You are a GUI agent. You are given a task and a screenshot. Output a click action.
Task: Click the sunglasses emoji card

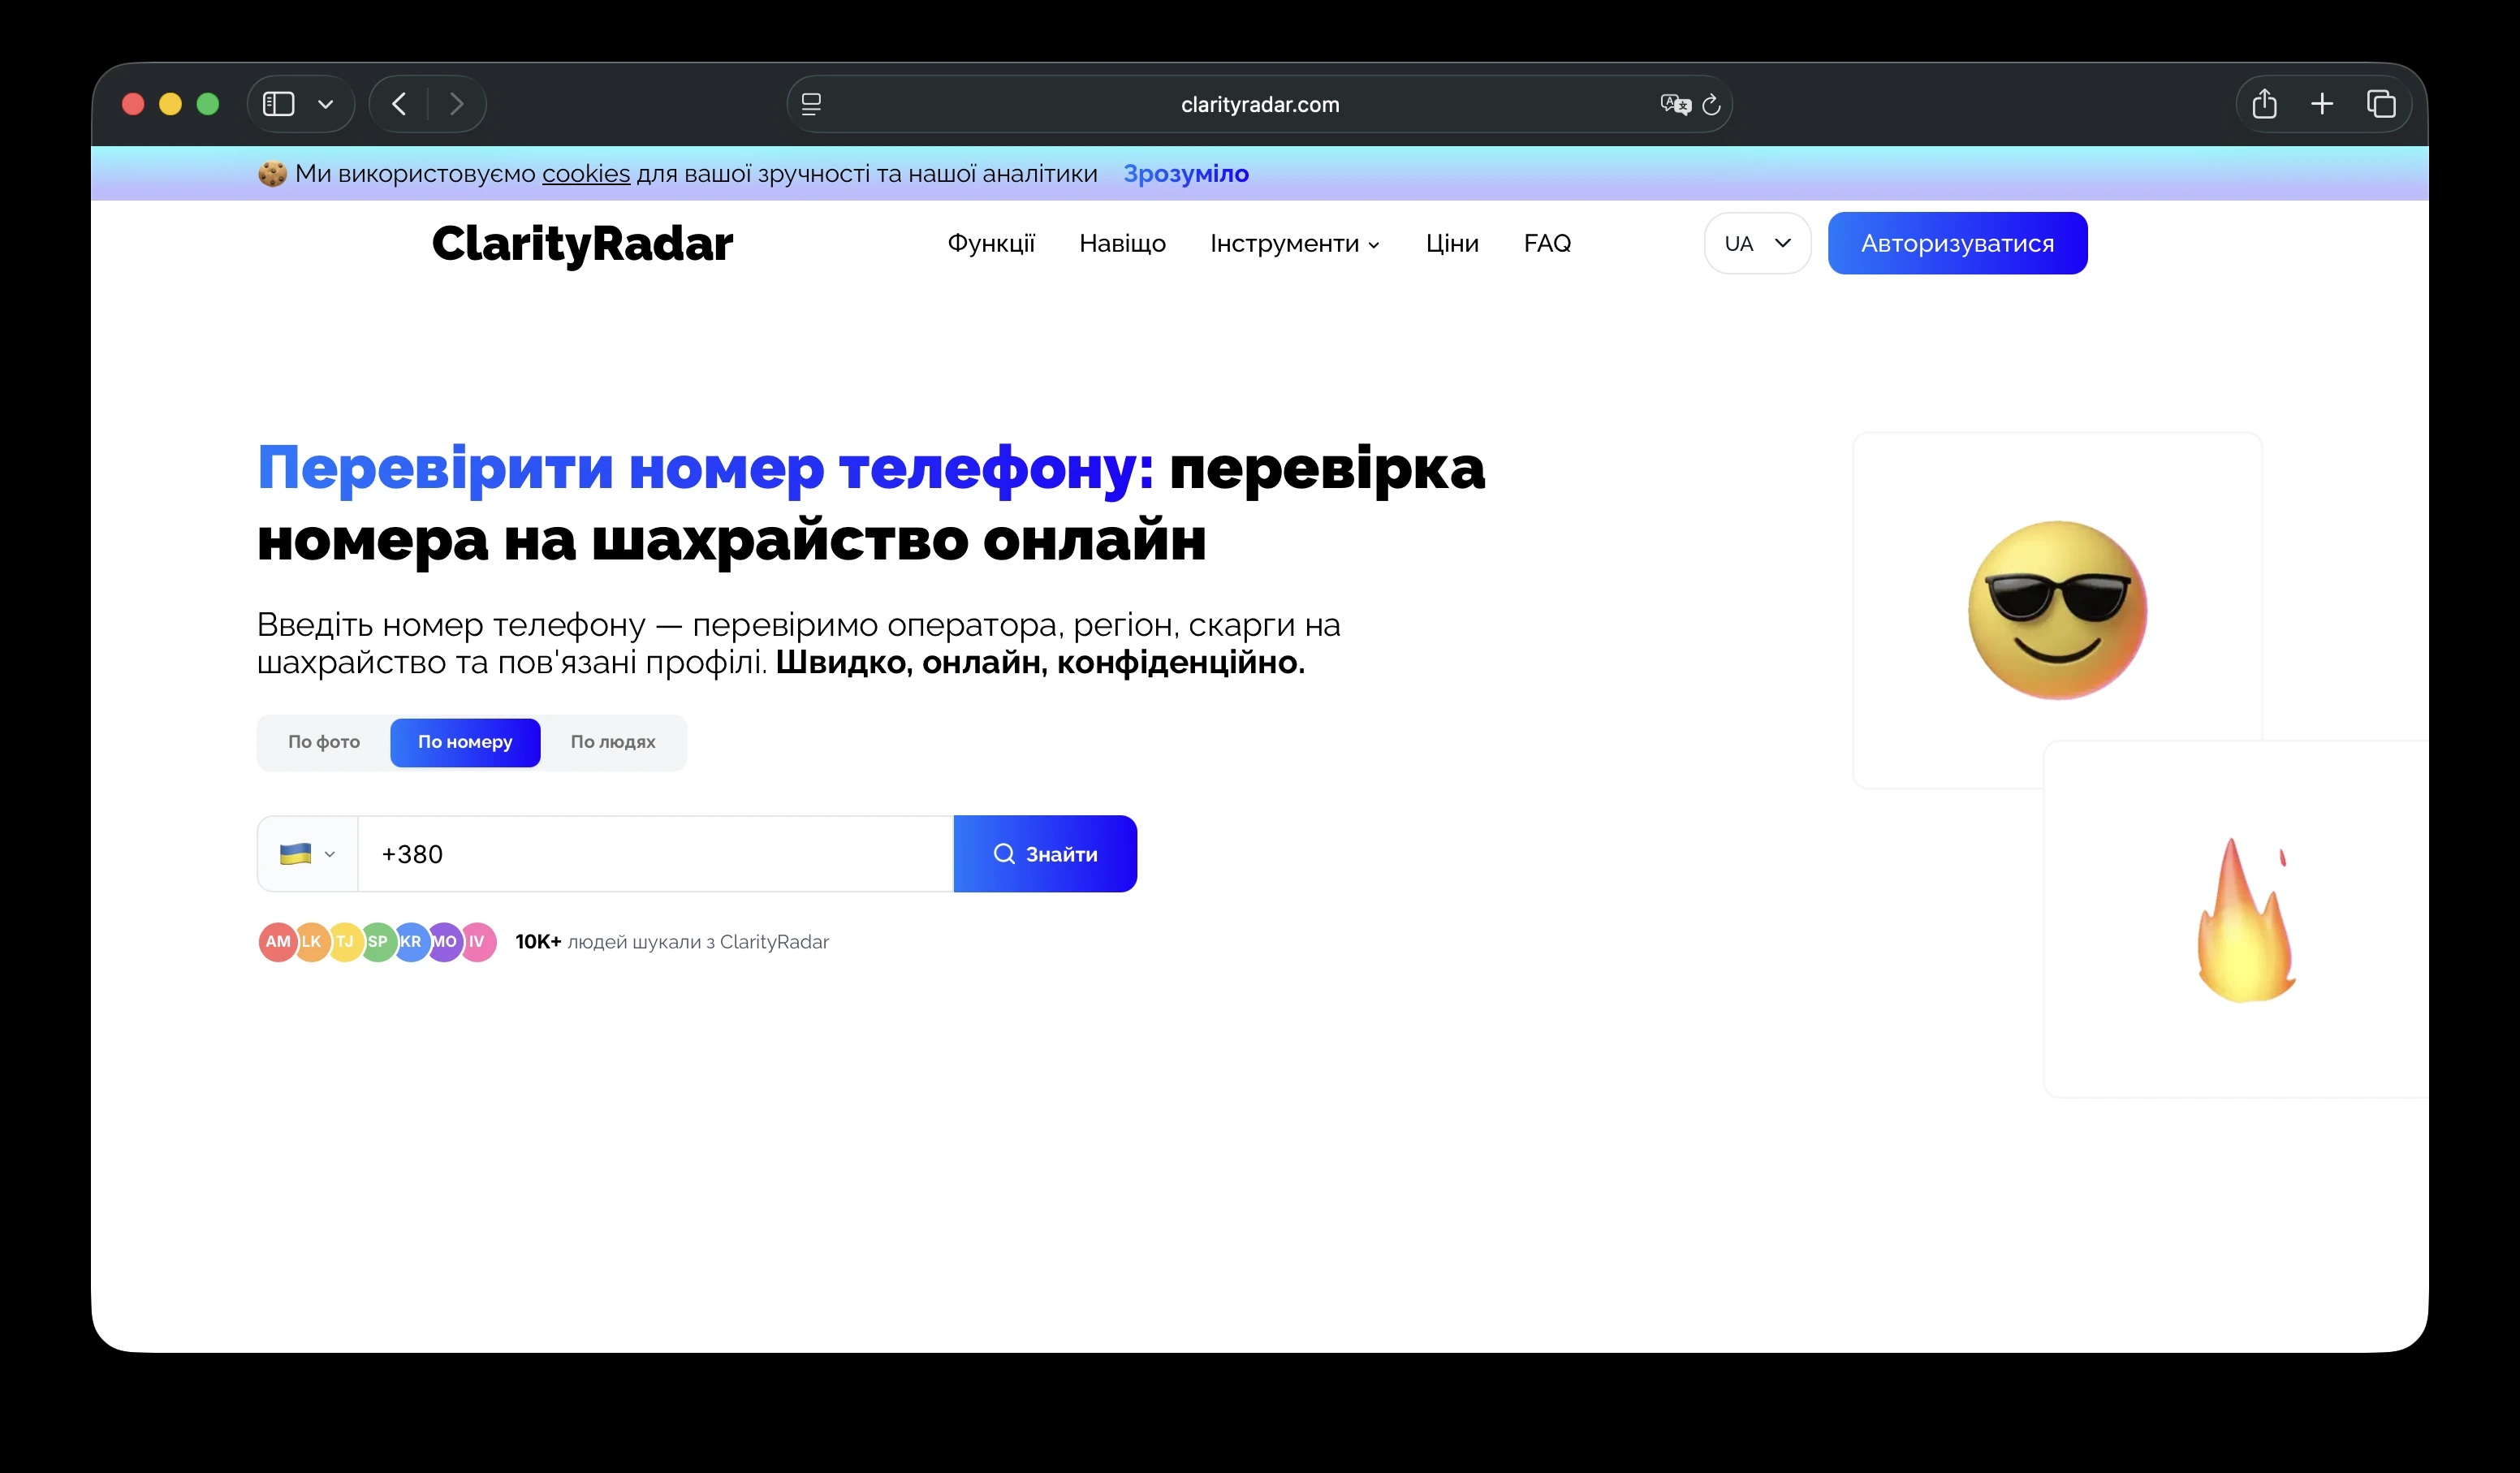2057,610
